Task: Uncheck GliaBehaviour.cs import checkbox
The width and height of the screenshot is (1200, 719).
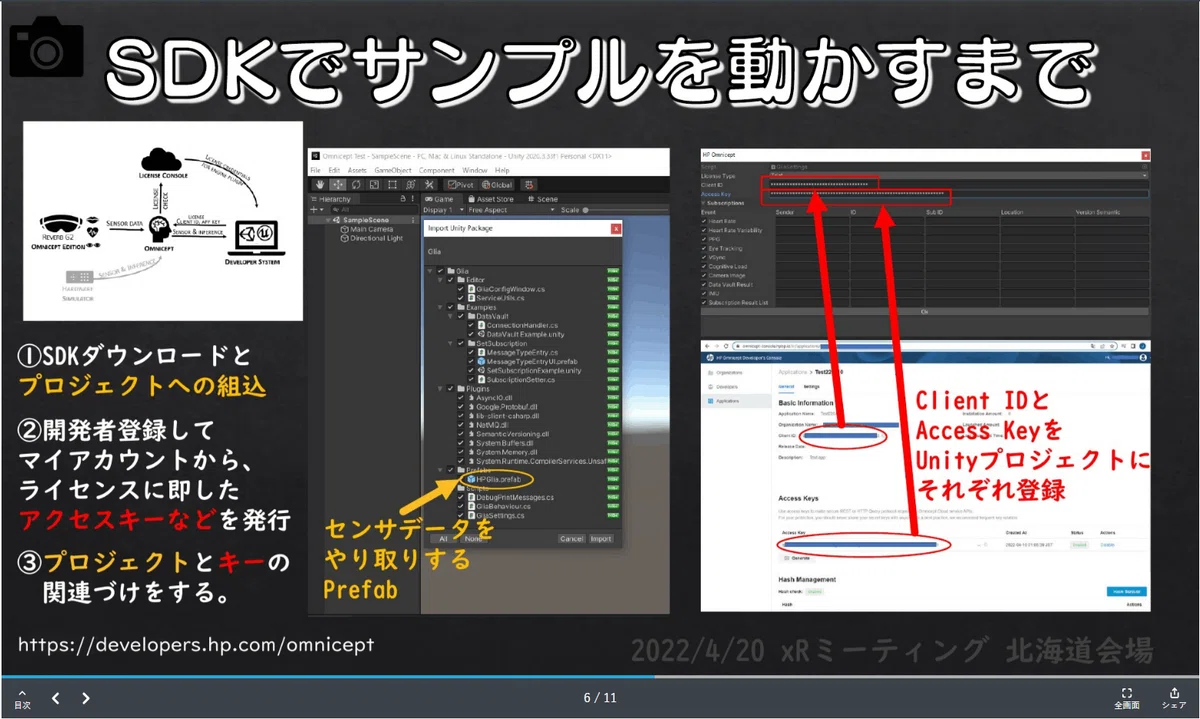Action: pyautogui.click(x=460, y=506)
